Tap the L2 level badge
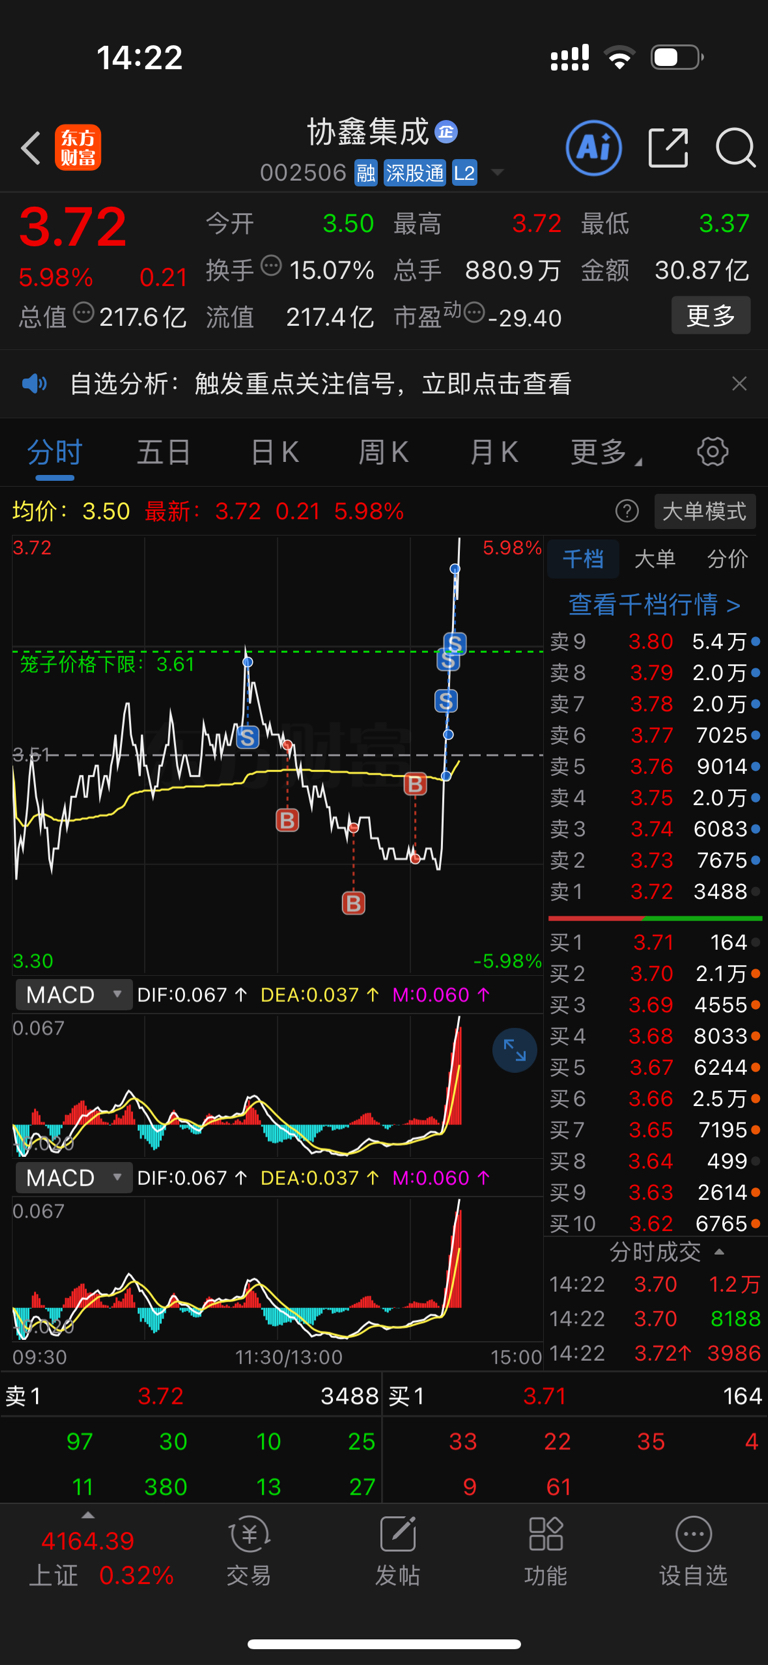The image size is (769, 1665). (x=464, y=173)
